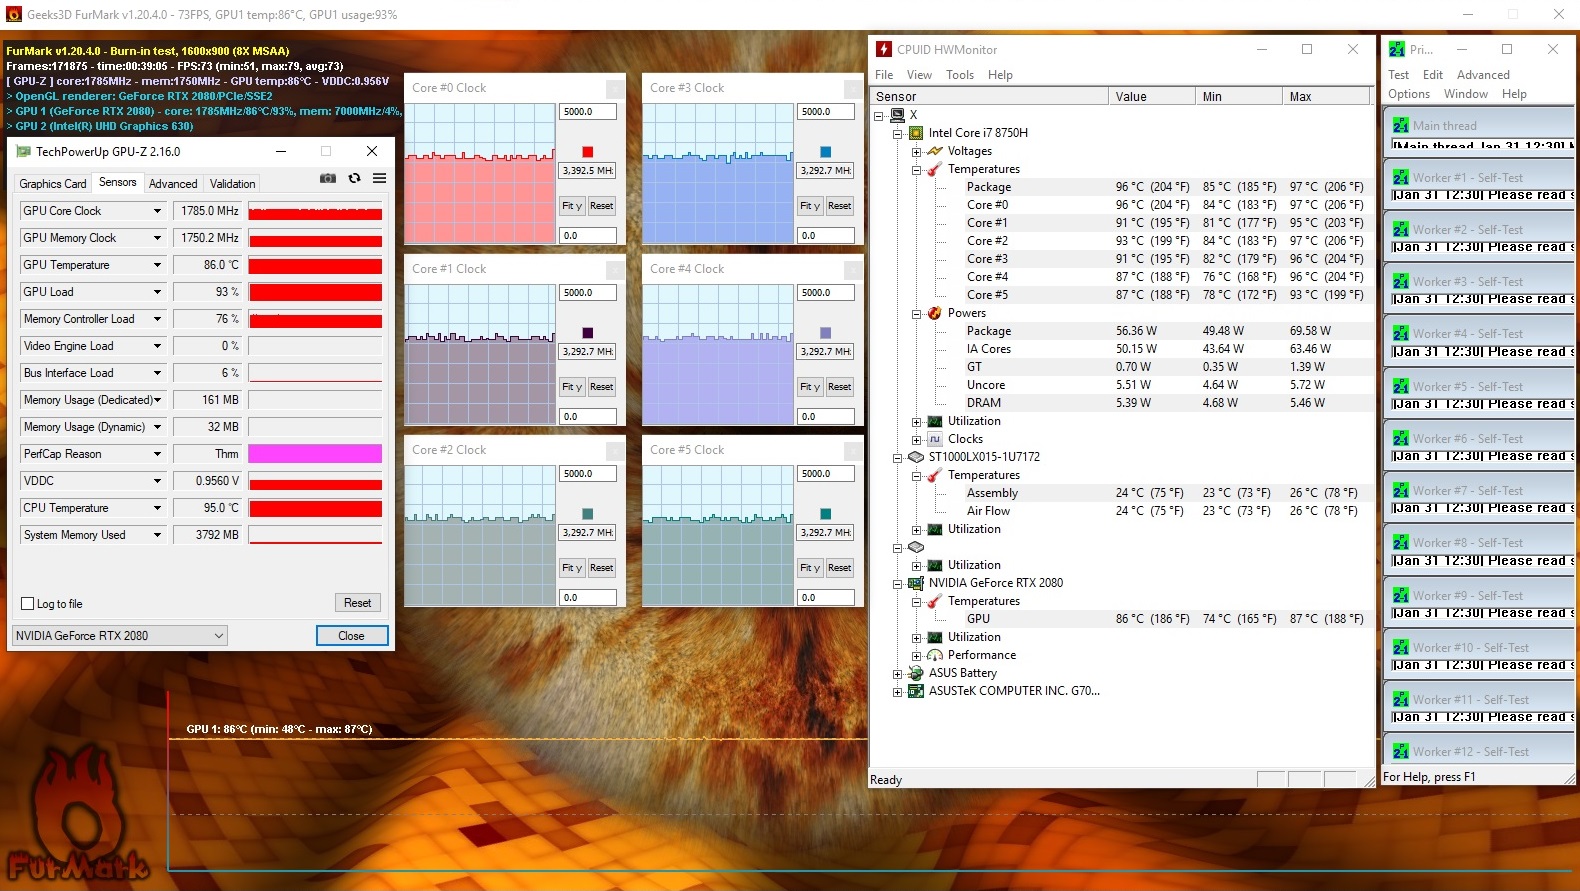Click the Voltages icon in HWMonitor tree

(x=935, y=151)
